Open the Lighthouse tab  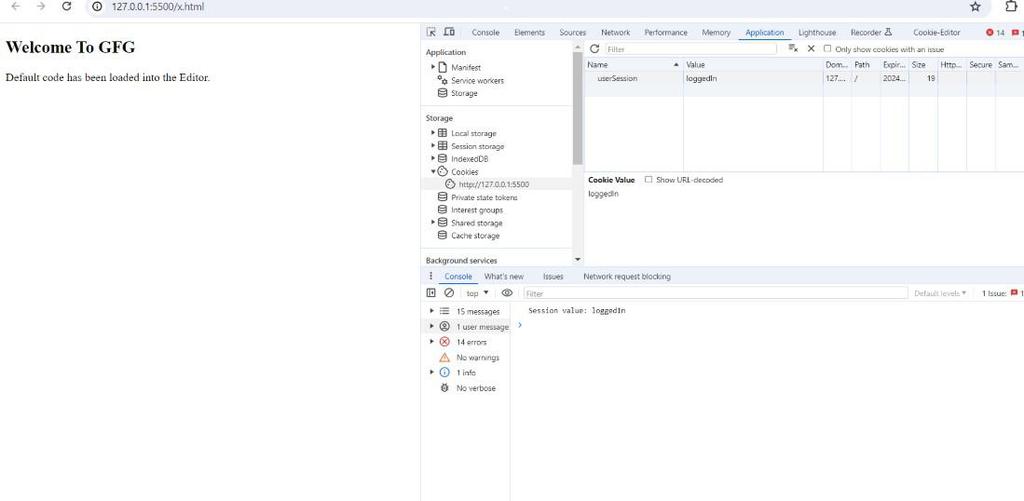817,33
